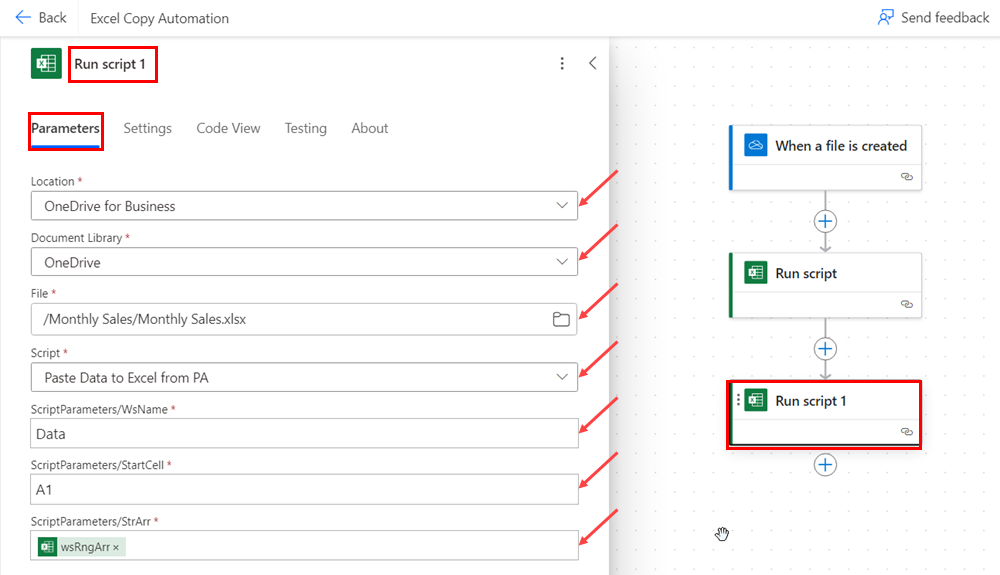Screen dimensions: 1000x575
Task: Select the Run script 1 action card
Action: [x=826, y=414]
